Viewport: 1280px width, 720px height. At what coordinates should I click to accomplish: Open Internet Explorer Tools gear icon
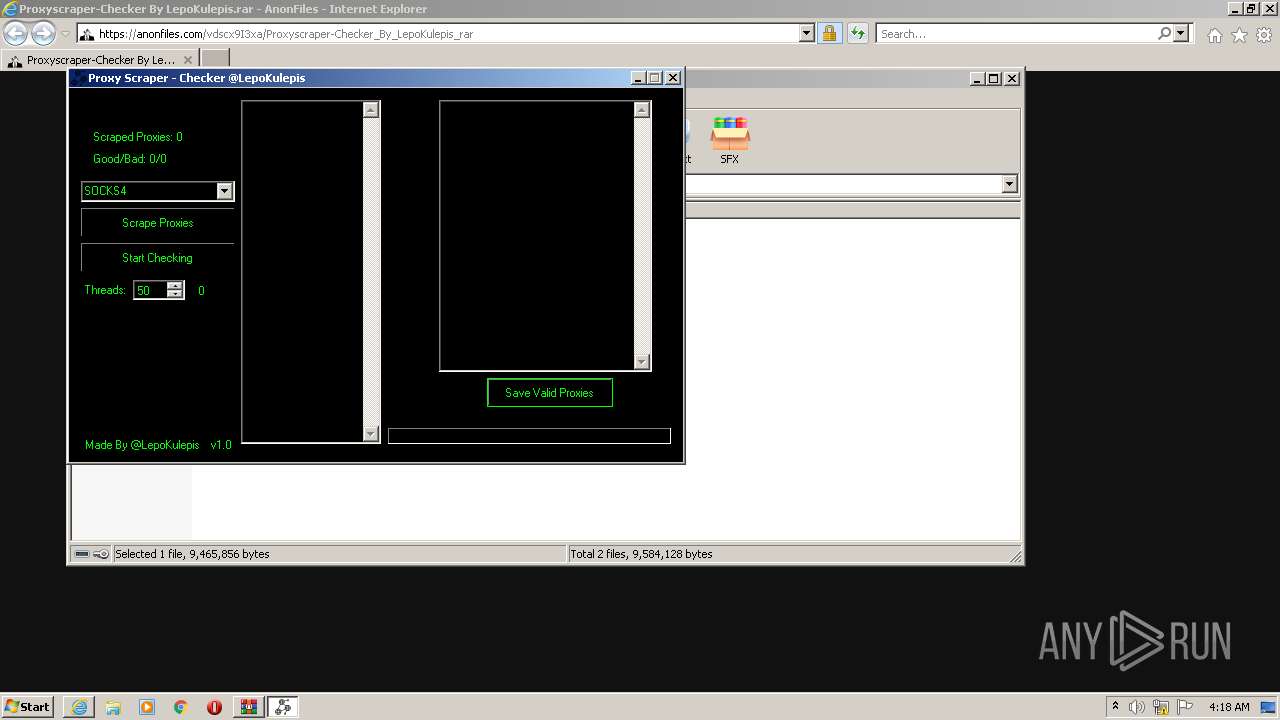tap(1264, 35)
